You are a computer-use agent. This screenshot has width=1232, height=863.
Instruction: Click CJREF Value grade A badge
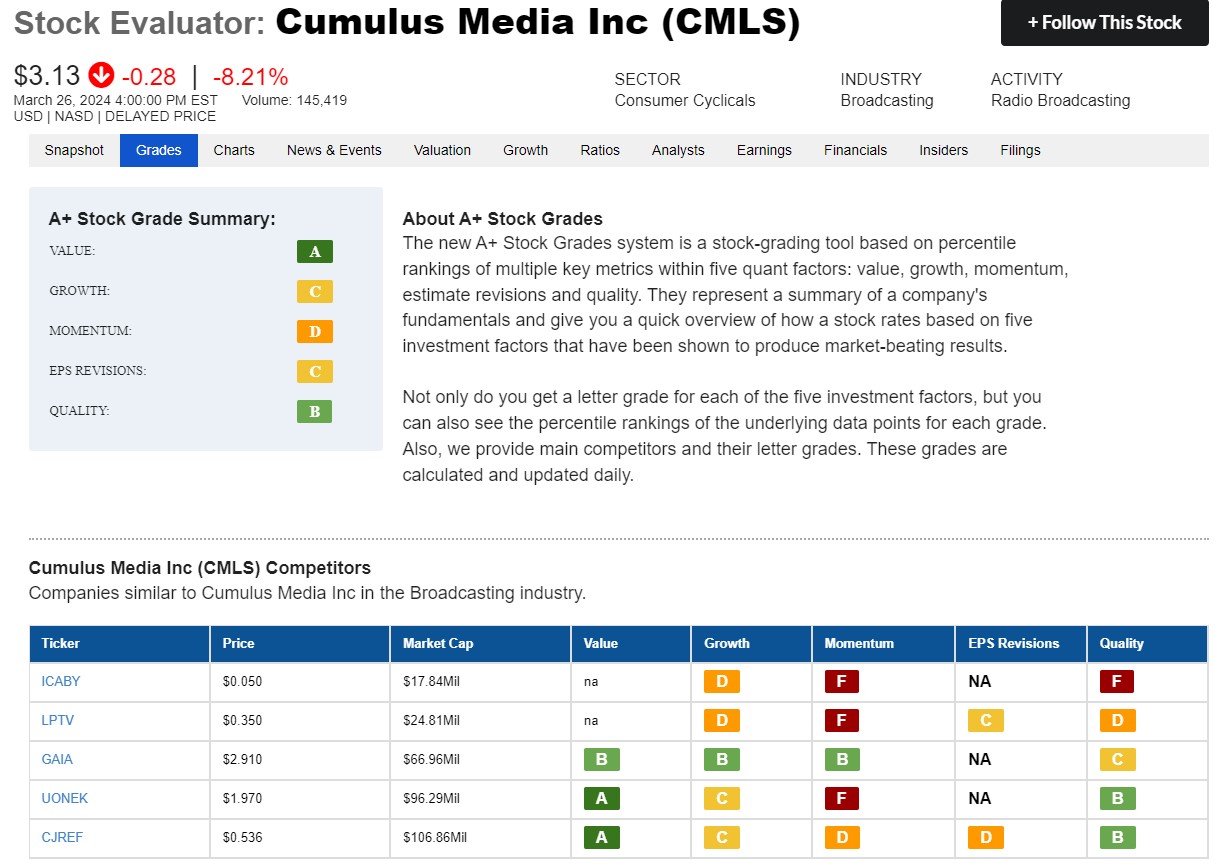[602, 838]
